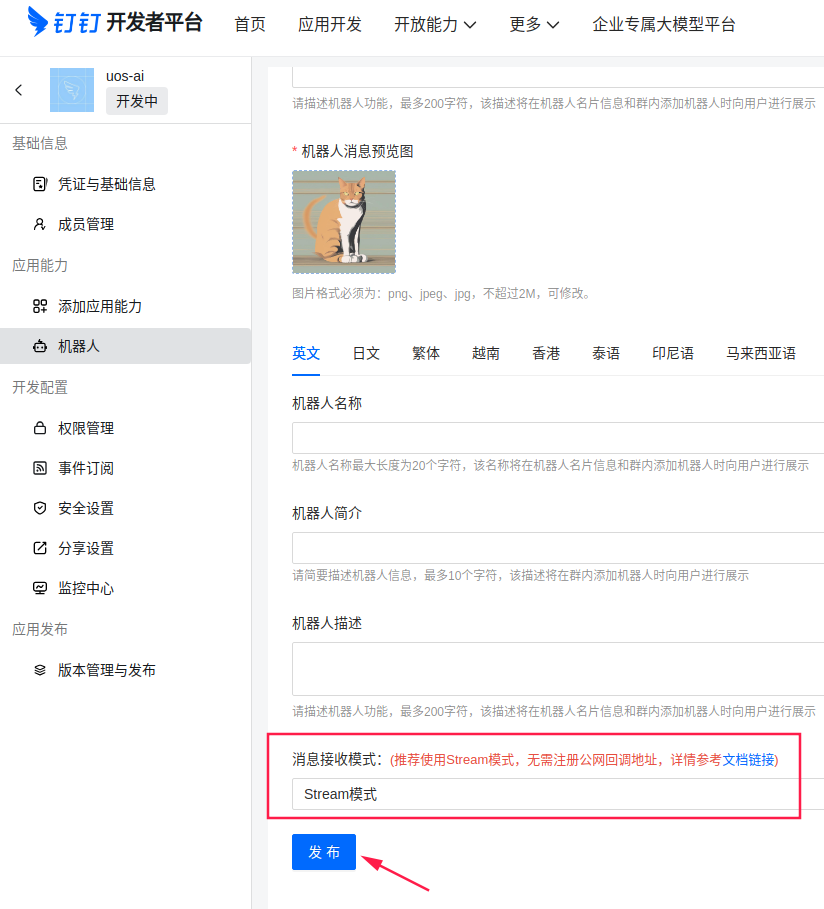
Task: Open 首页 in top navigation
Action: click(250, 24)
